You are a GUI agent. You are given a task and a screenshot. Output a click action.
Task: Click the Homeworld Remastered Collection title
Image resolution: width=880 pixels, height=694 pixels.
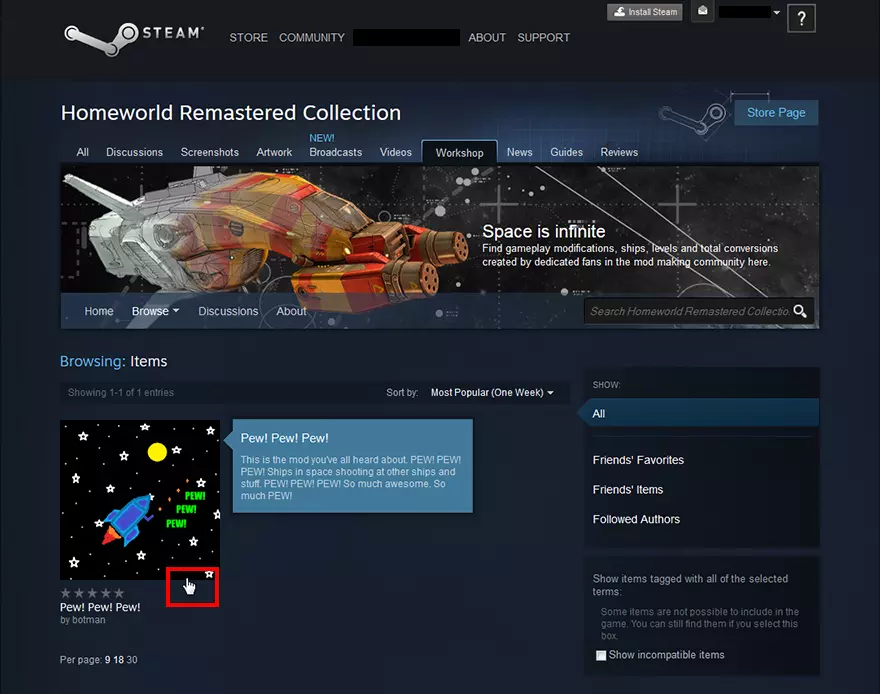coord(231,113)
